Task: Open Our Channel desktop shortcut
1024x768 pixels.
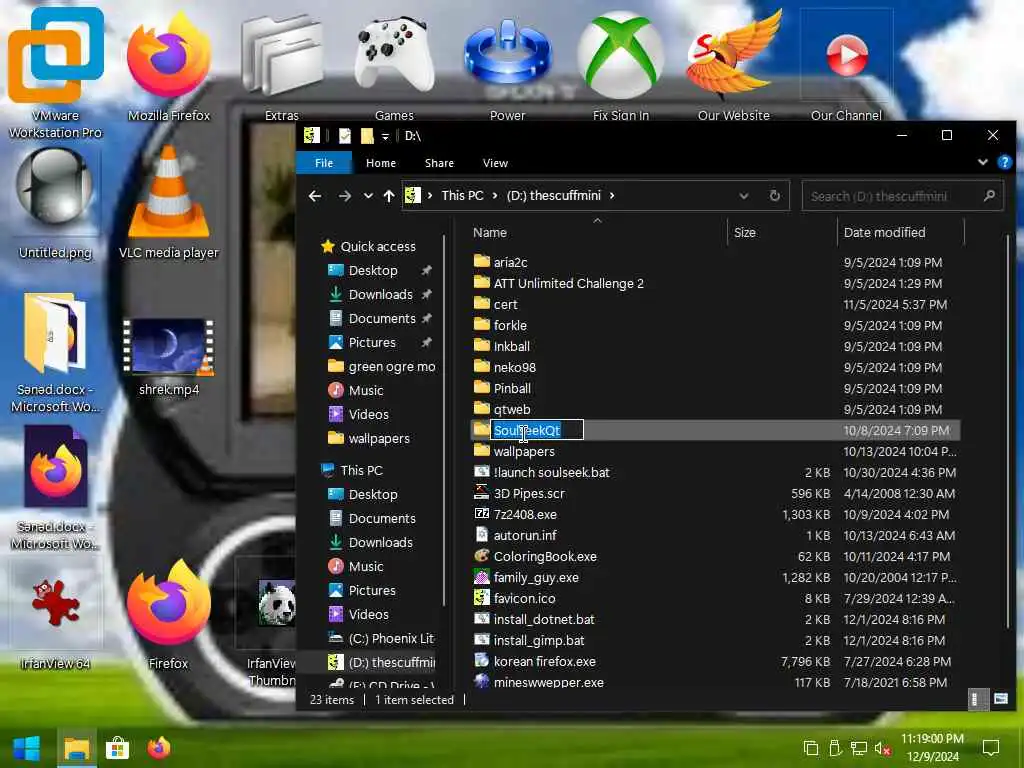Action: pos(846,65)
